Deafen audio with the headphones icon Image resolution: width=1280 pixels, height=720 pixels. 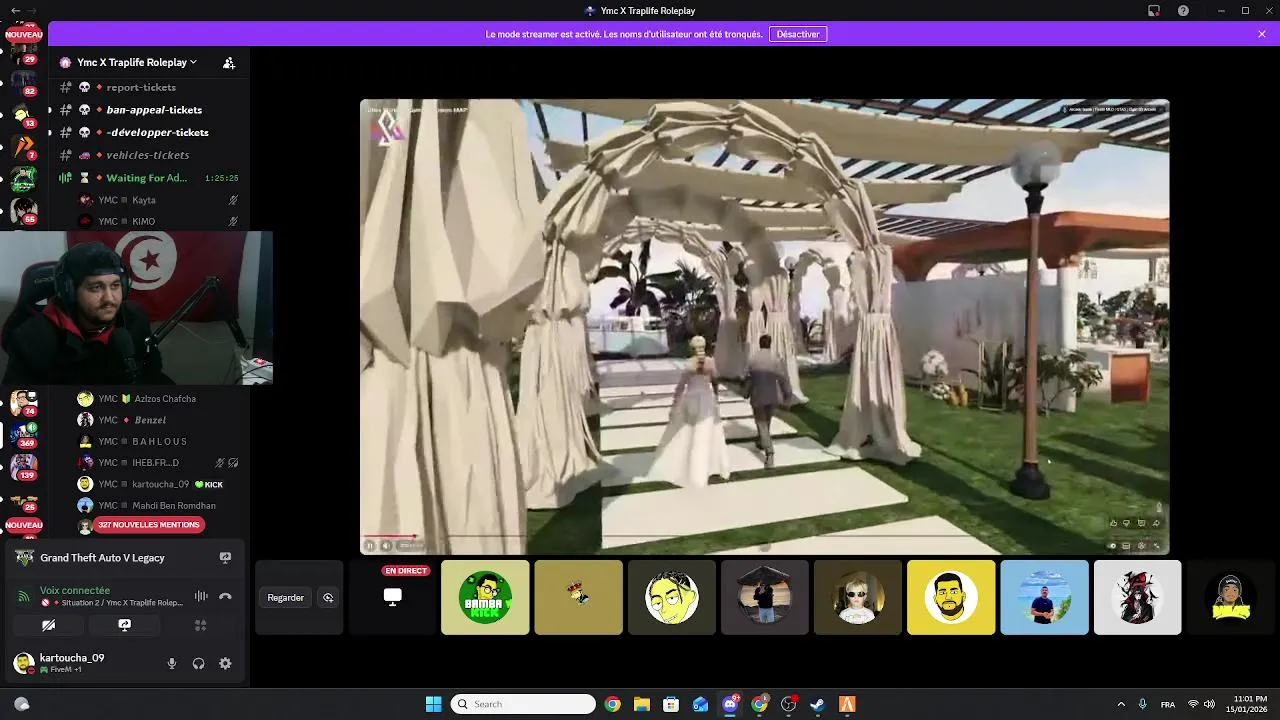[198, 663]
